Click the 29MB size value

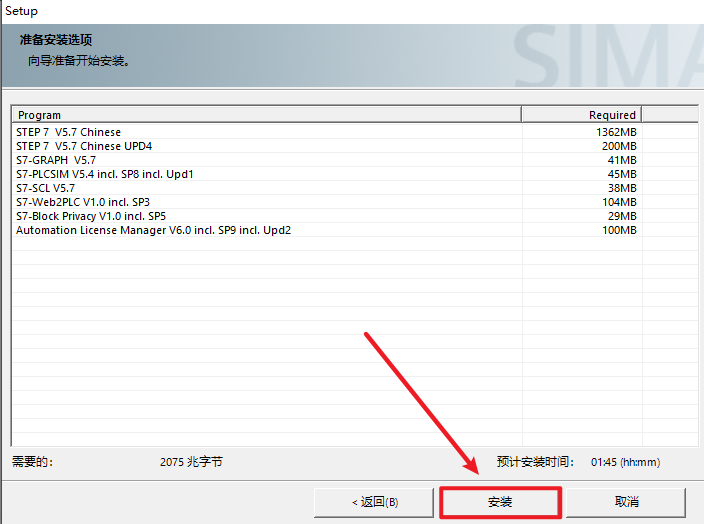click(x=622, y=216)
